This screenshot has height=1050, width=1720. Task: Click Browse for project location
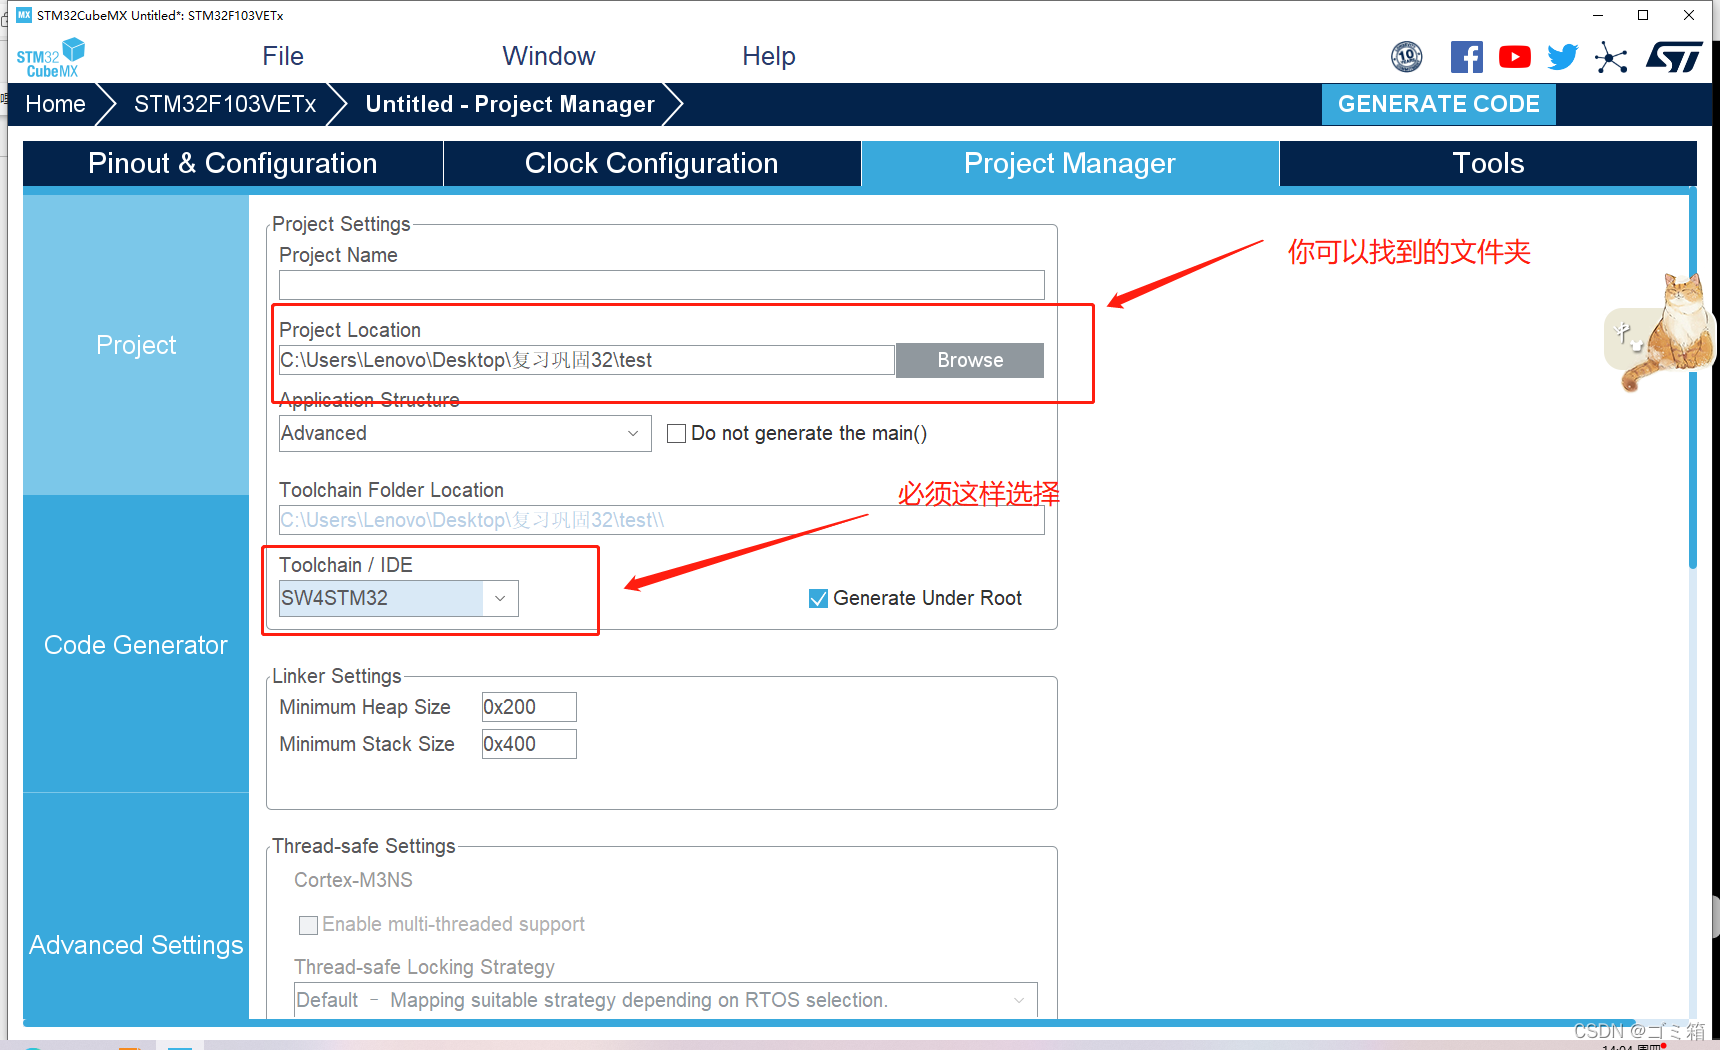[970, 360]
